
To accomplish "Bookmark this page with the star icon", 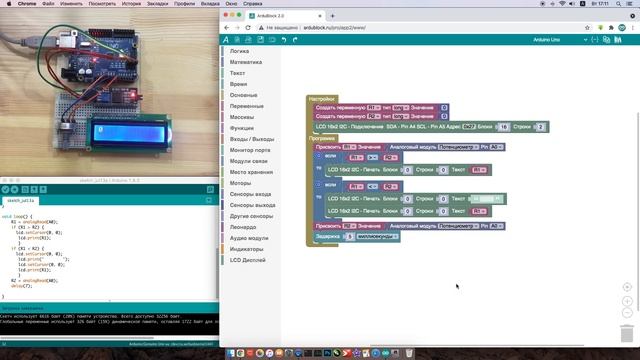I will point(587,28).
